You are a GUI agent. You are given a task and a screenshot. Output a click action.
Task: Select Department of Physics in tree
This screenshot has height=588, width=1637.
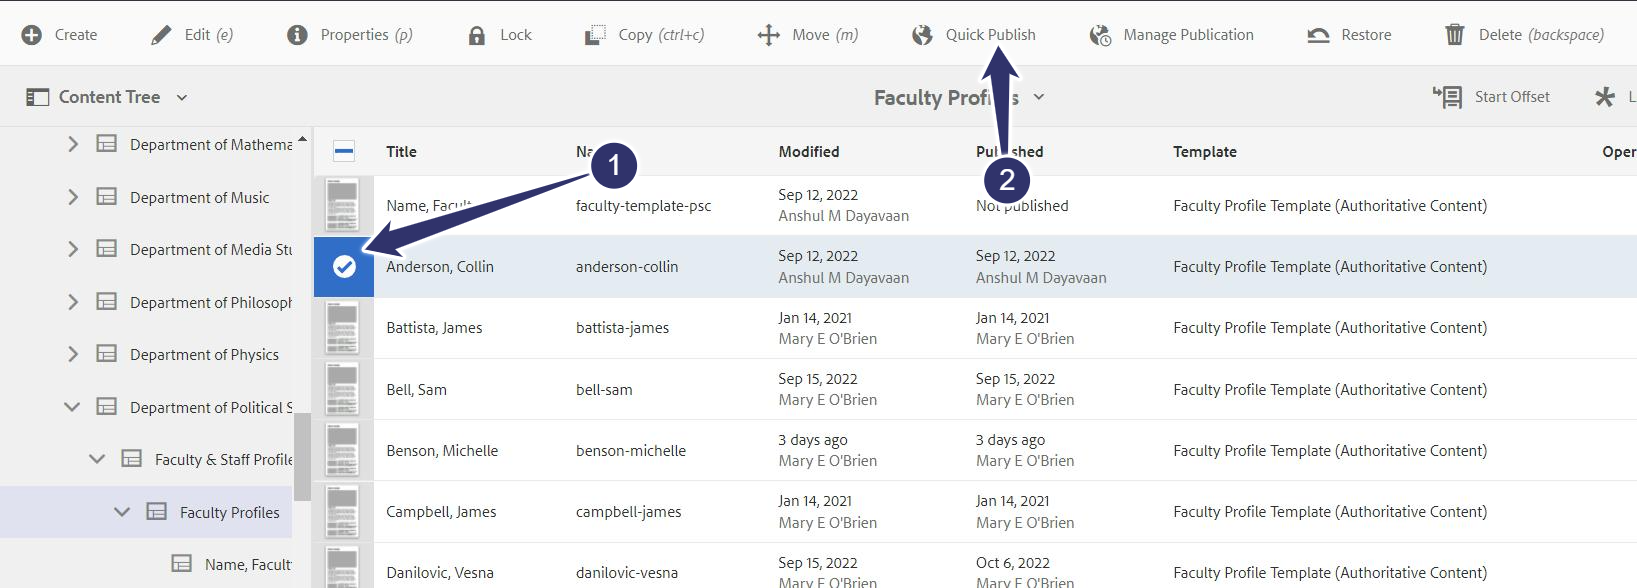coord(204,355)
